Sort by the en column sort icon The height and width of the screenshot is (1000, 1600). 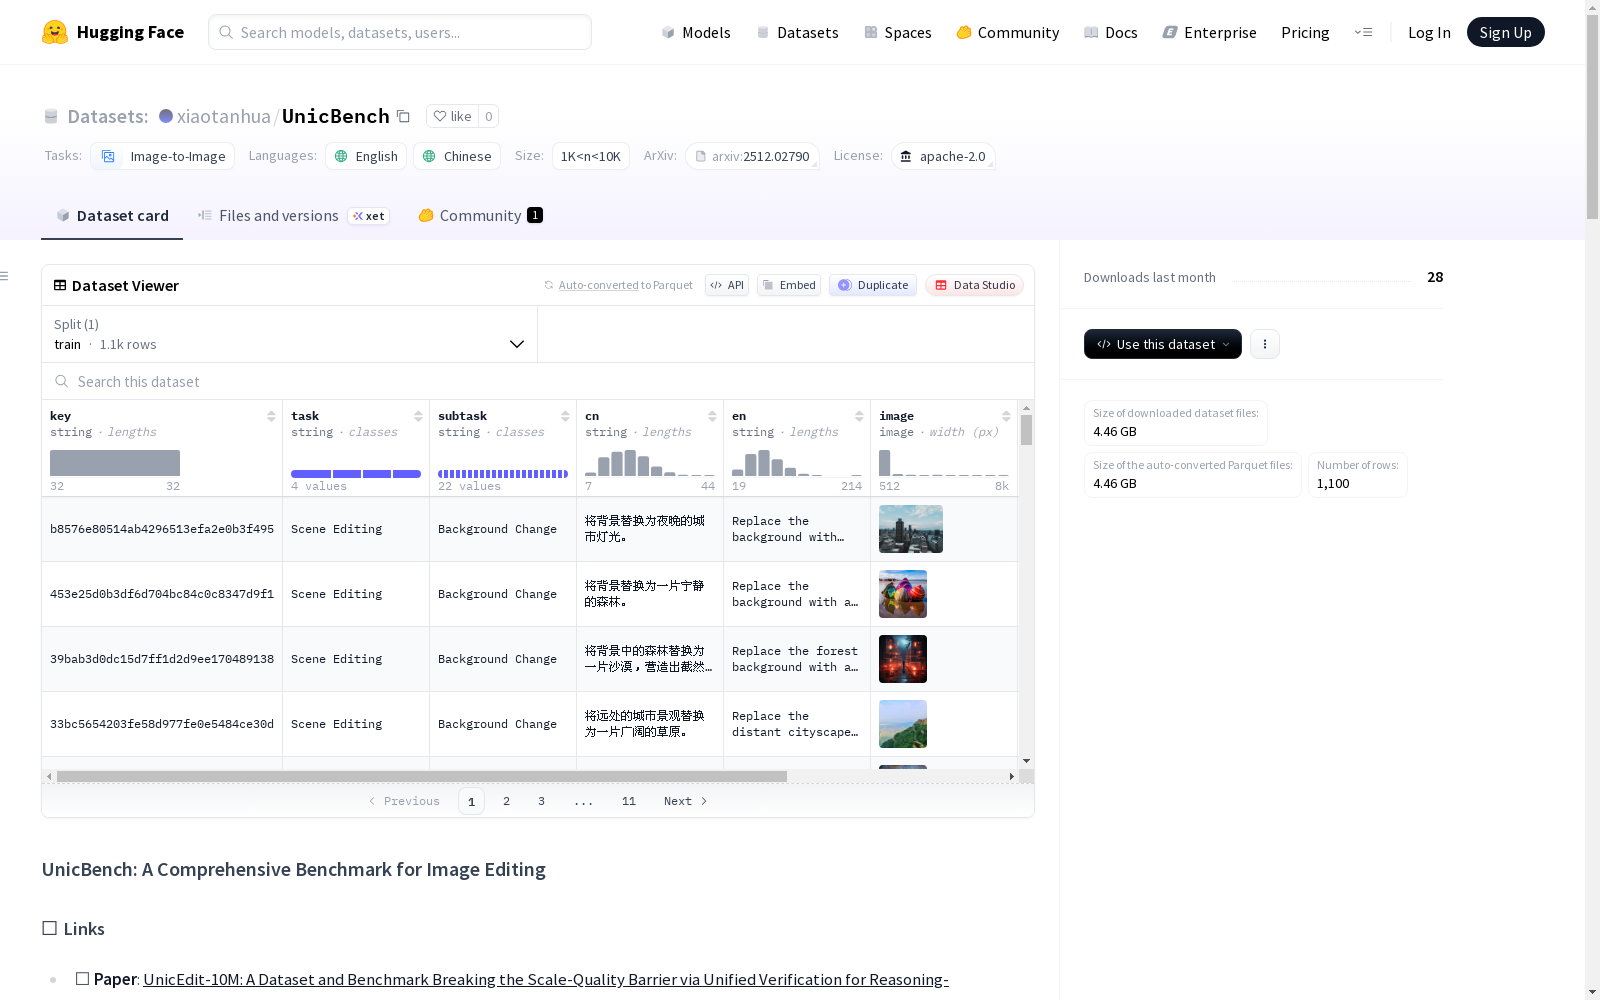coord(859,416)
